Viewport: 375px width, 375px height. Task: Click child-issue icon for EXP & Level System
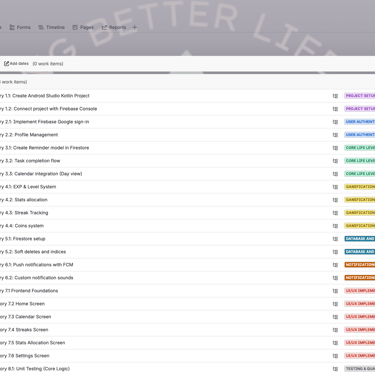click(x=335, y=187)
